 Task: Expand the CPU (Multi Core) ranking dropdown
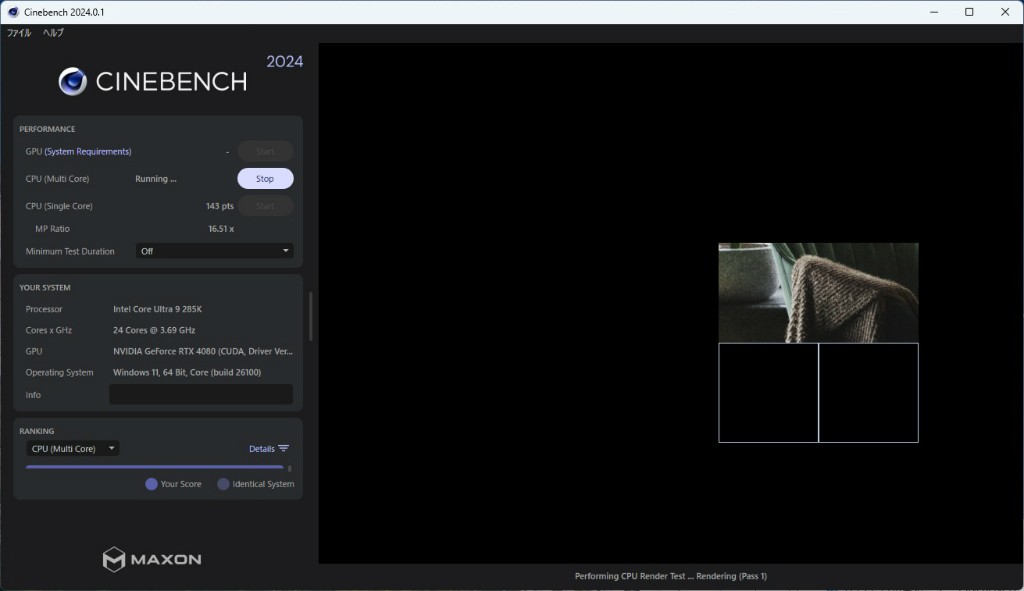pos(72,449)
